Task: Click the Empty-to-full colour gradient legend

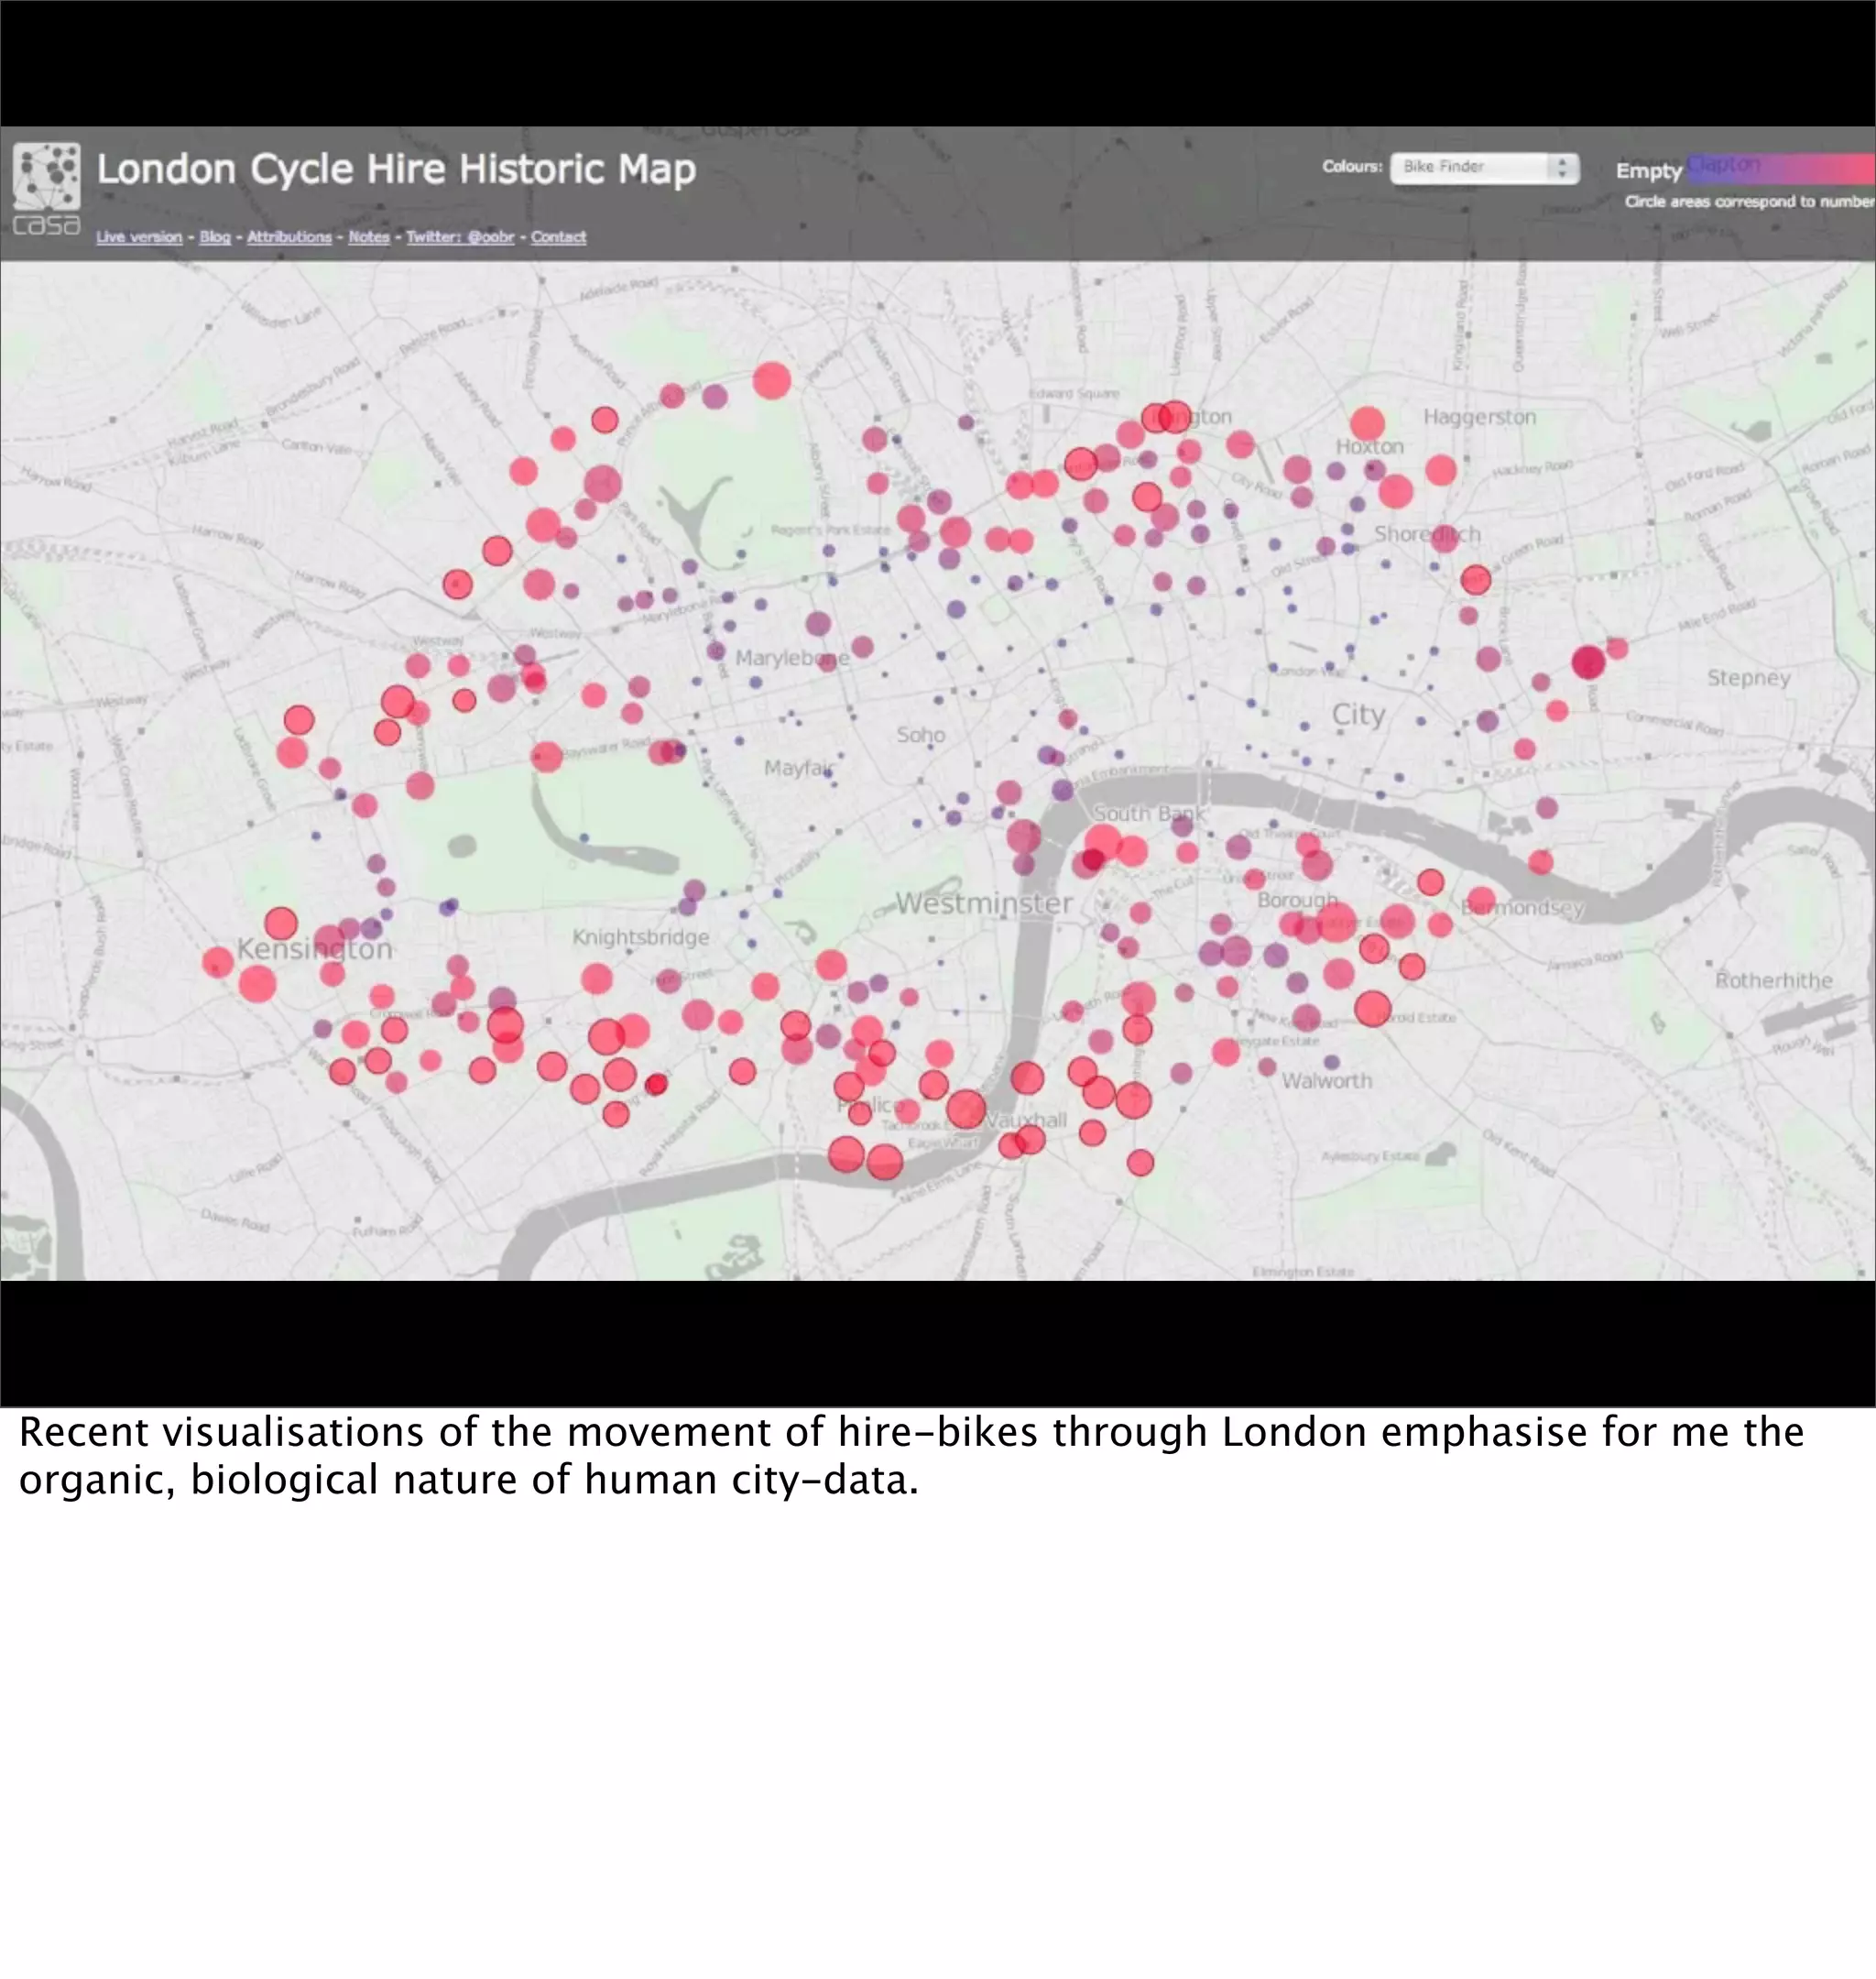Action: point(1781,168)
